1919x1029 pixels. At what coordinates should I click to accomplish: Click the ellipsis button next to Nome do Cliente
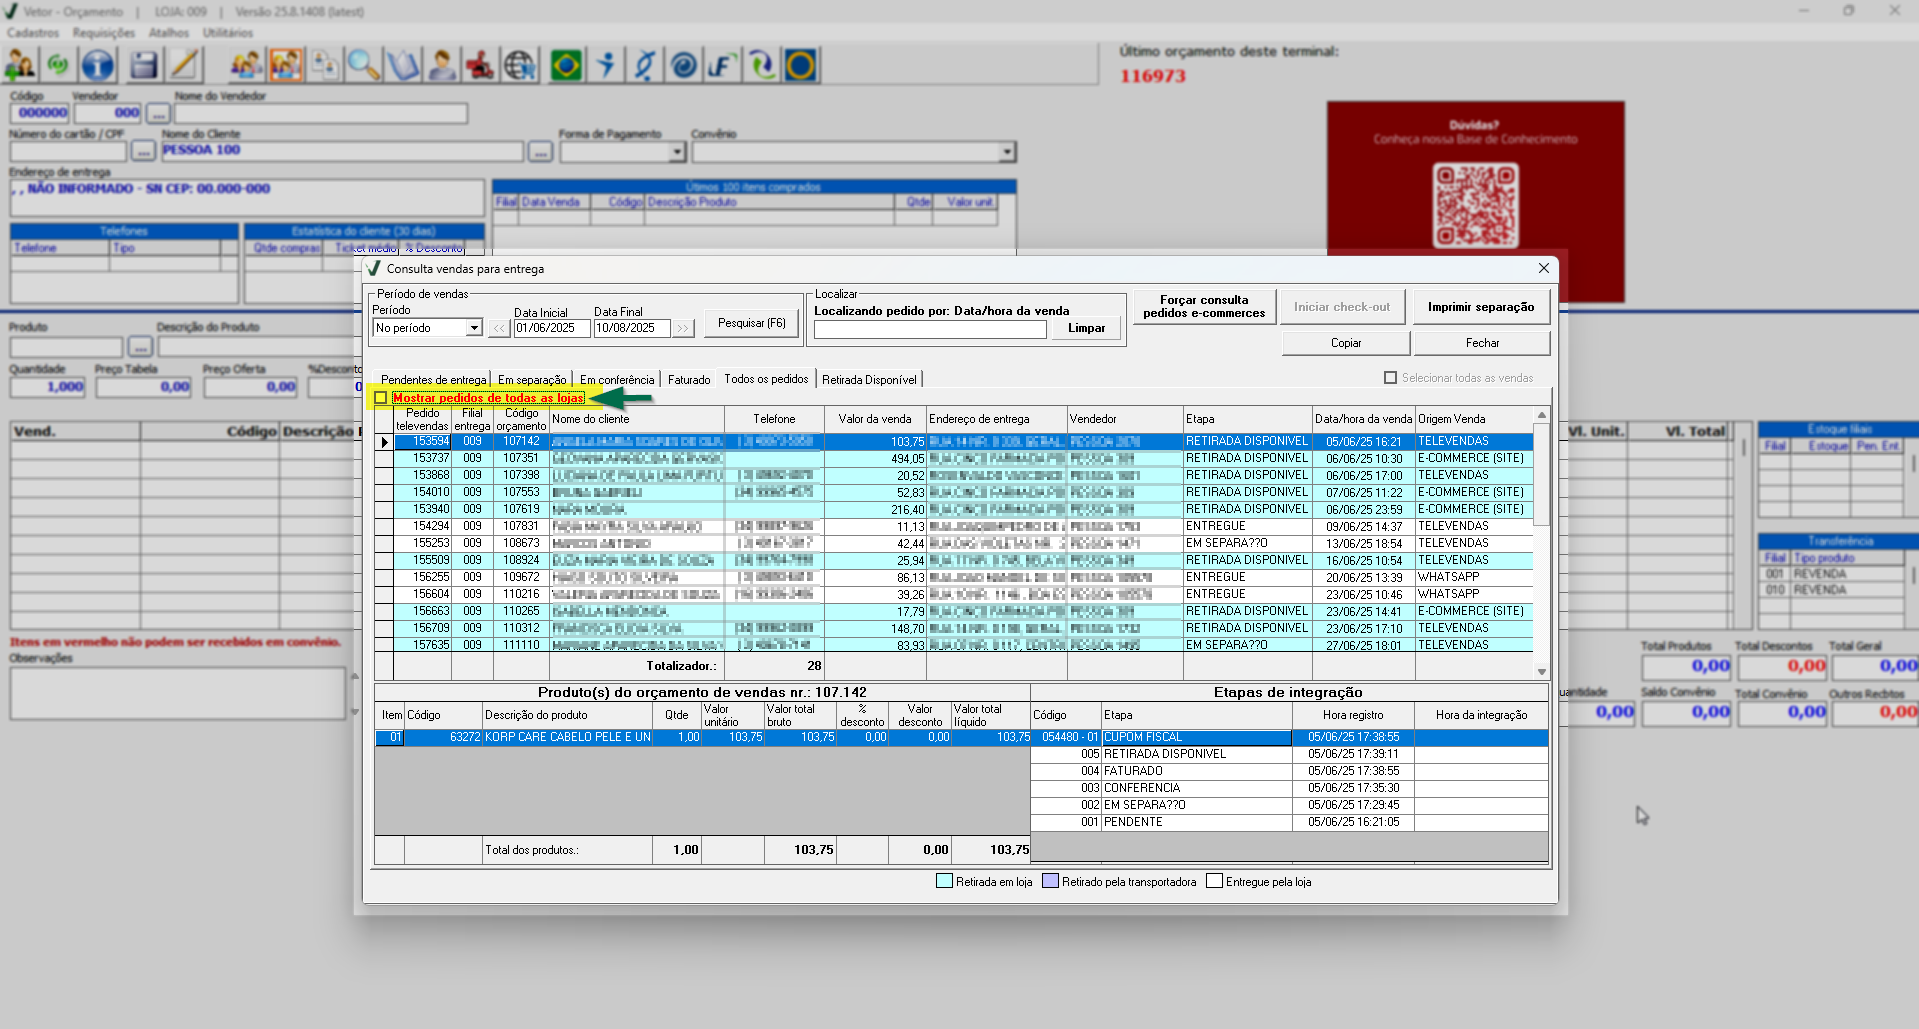pos(540,152)
